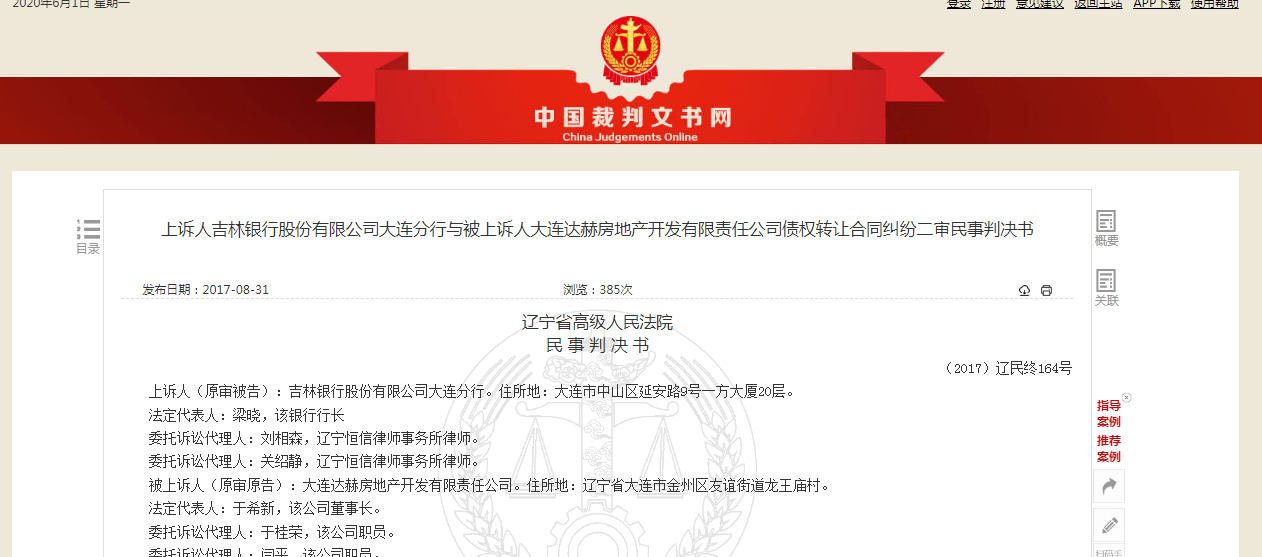The width and height of the screenshot is (1262, 557).
Task: Open 指导案例 guiding cases
Action: [1108, 414]
